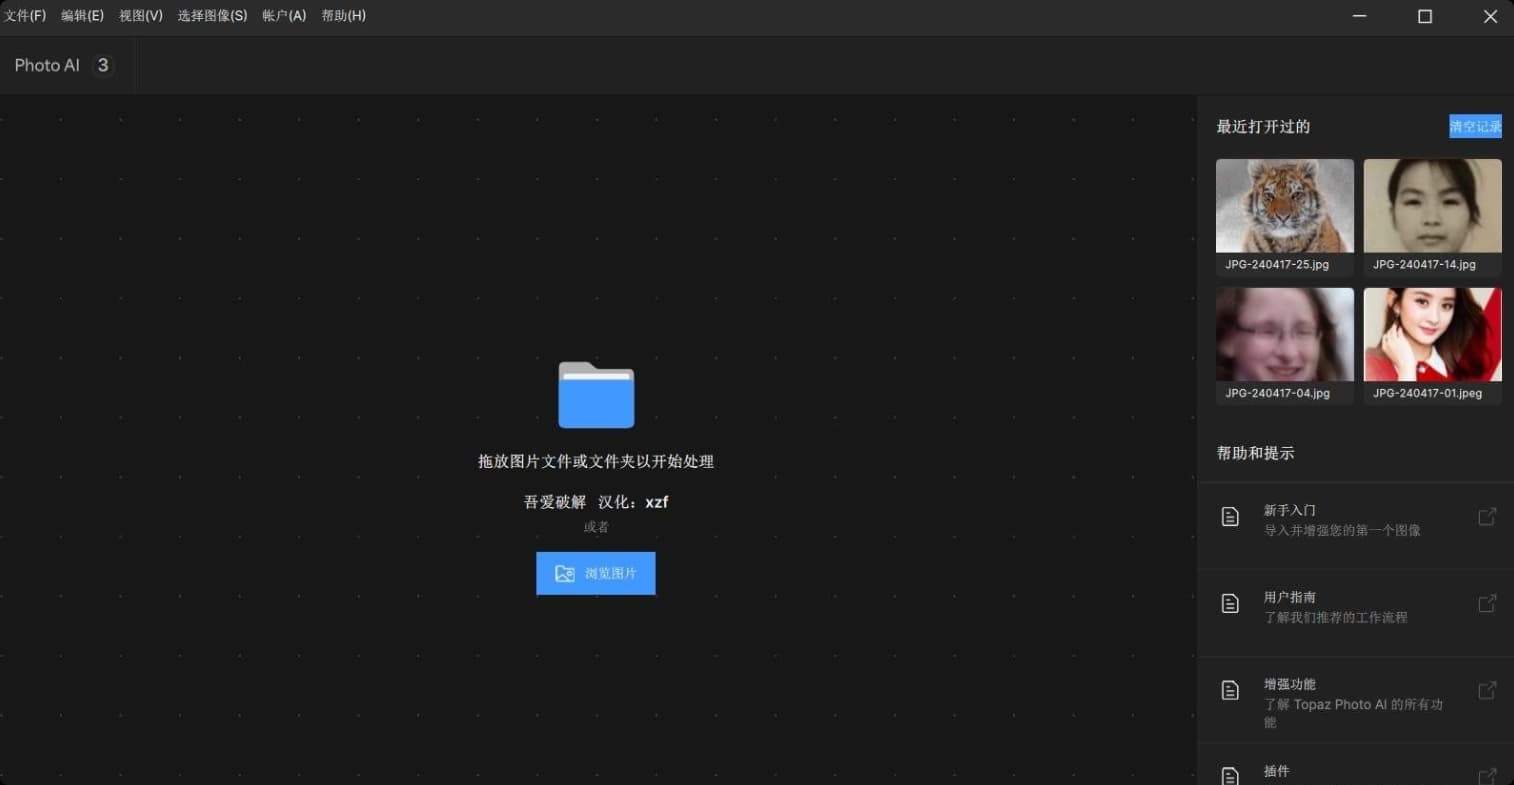Click the 拖放图片文件或文件夹以开始处理 text
1514x785 pixels.
point(596,461)
